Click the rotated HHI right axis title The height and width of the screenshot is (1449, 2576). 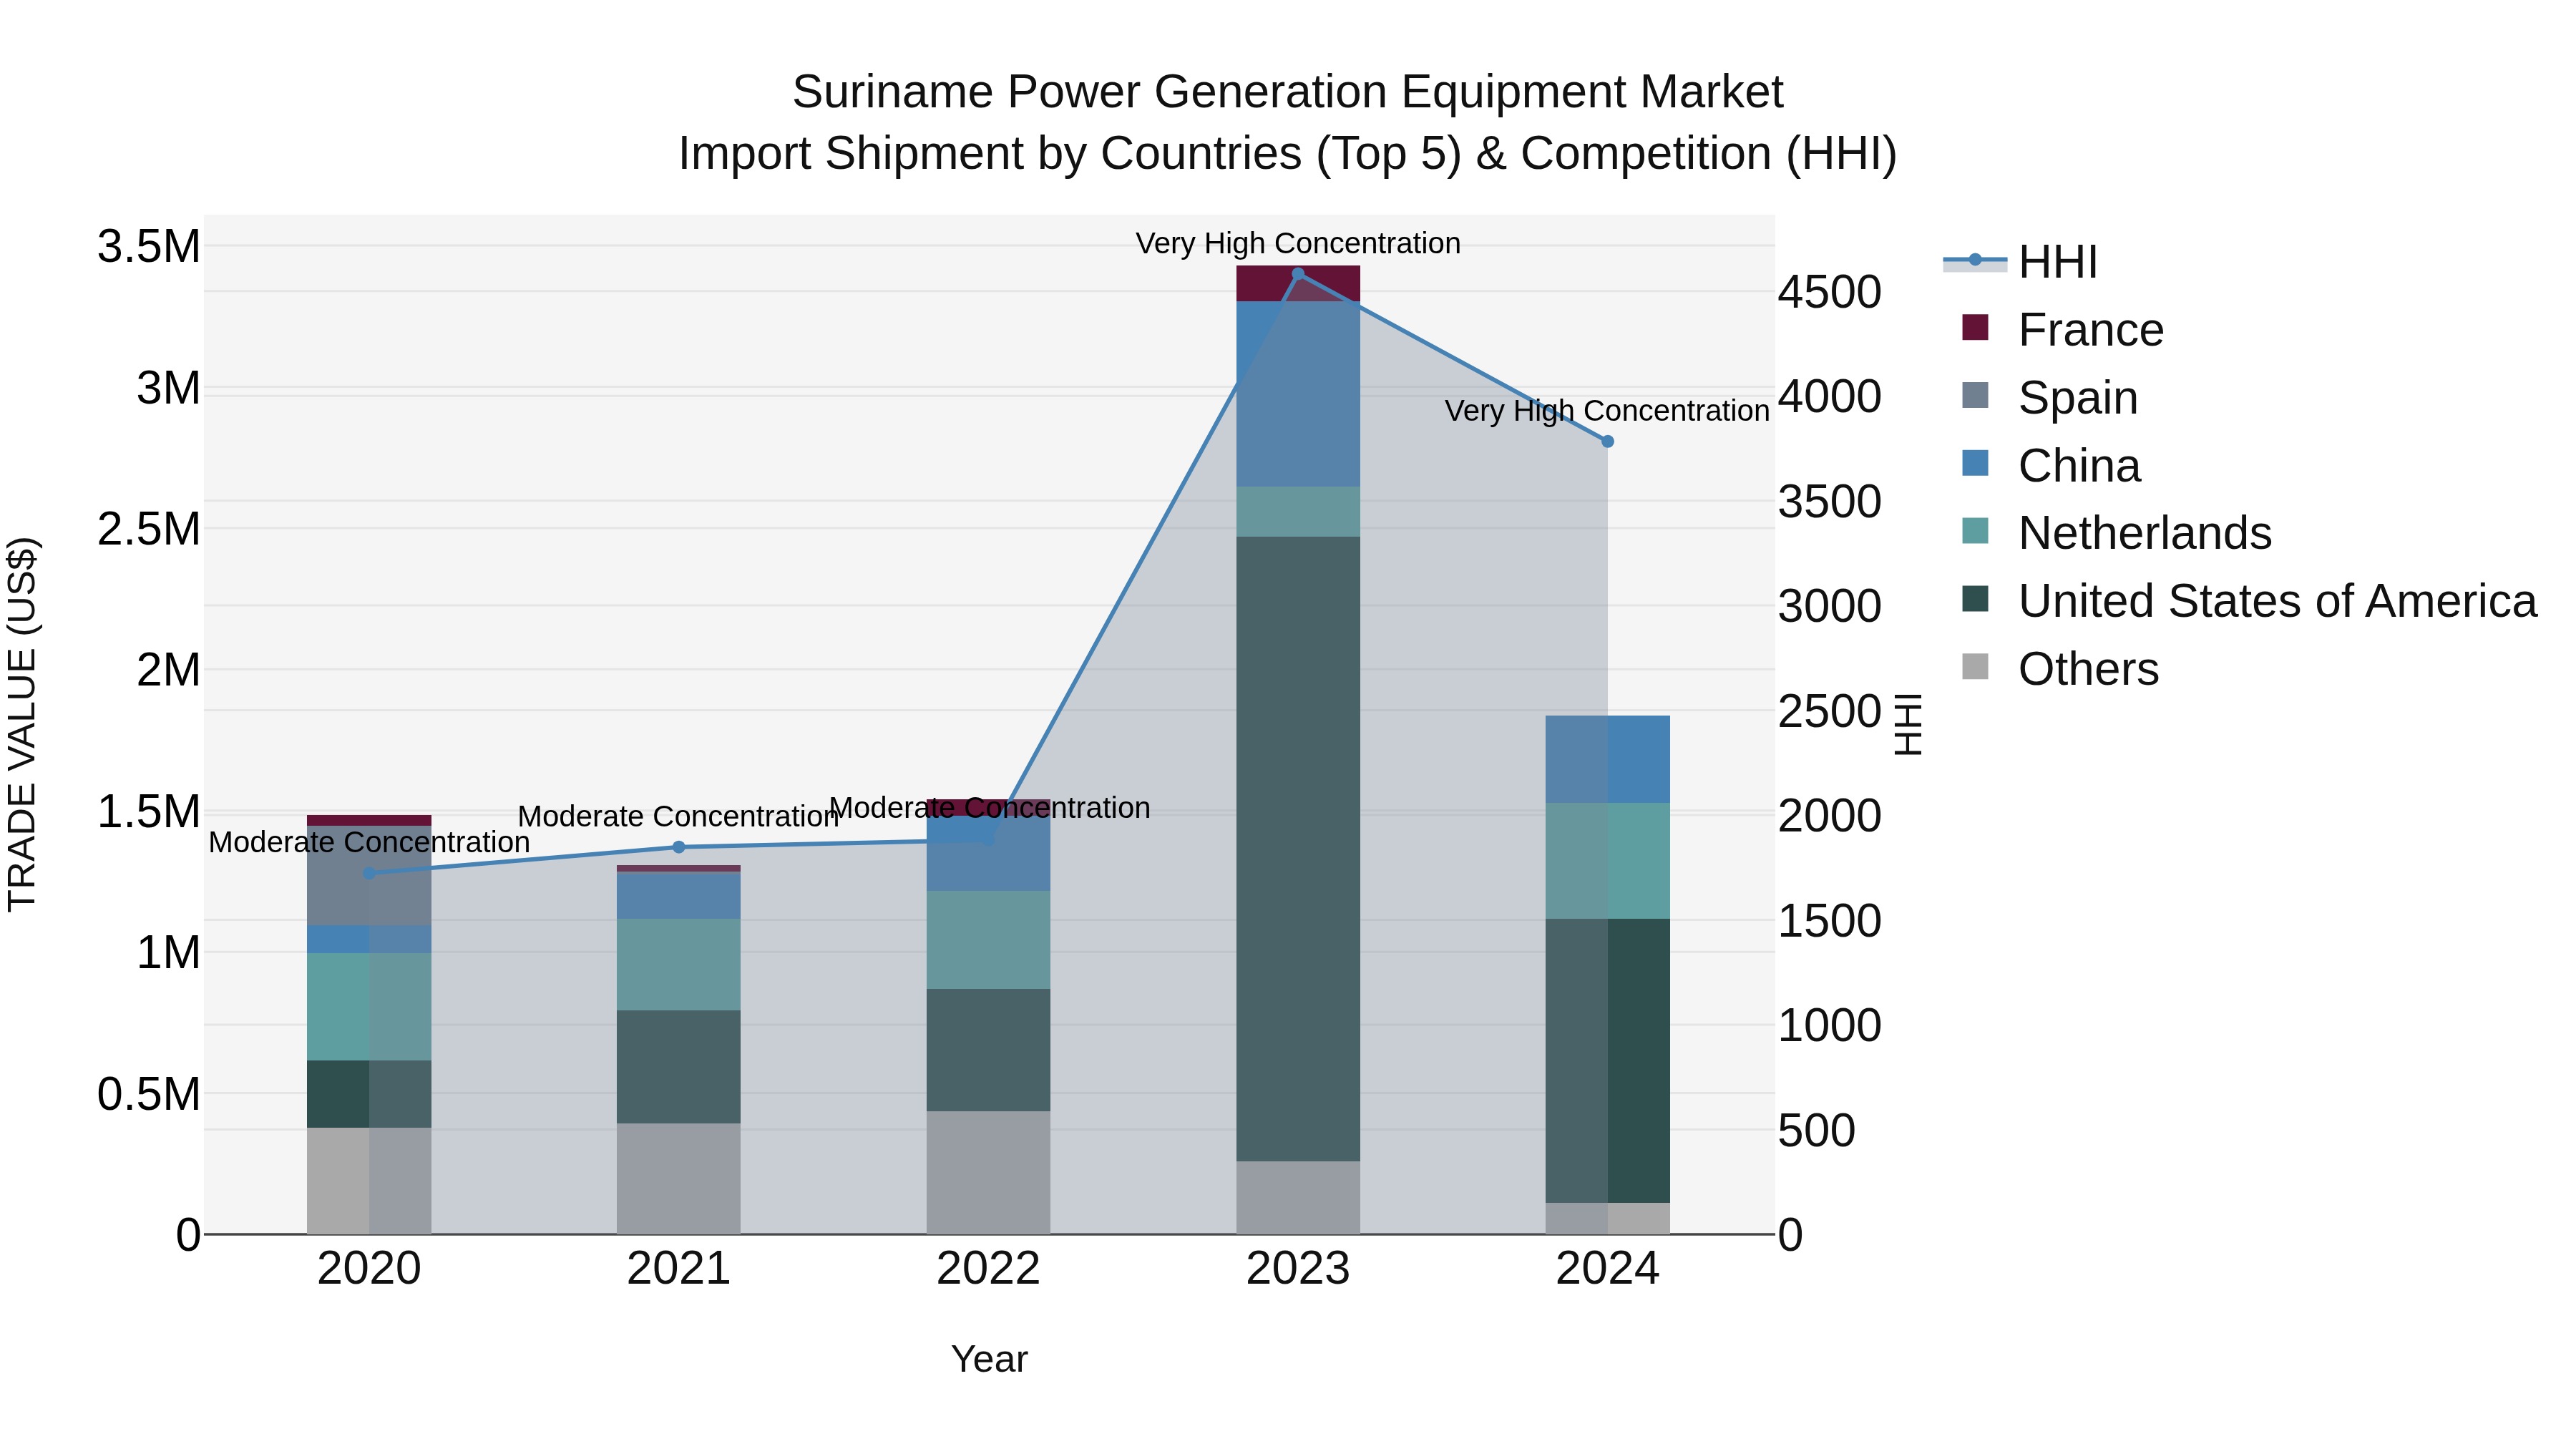click(x=1908, y=724)
